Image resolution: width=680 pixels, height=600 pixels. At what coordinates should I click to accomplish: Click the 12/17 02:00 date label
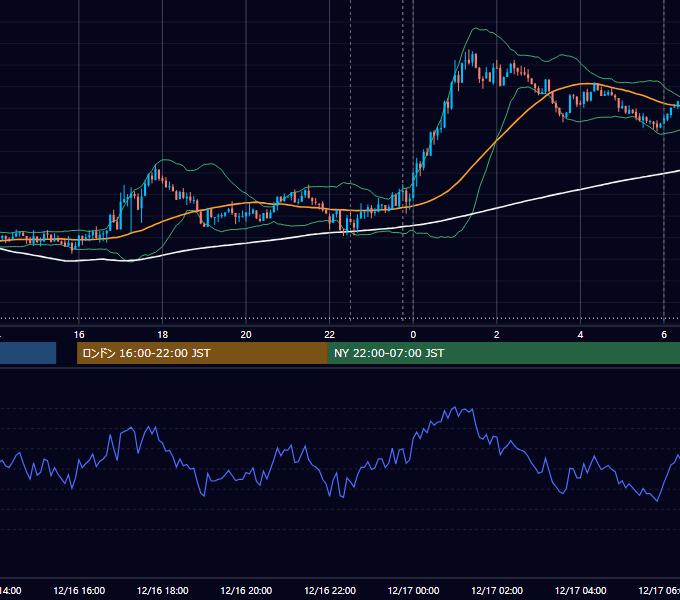[x=497, y=590]
